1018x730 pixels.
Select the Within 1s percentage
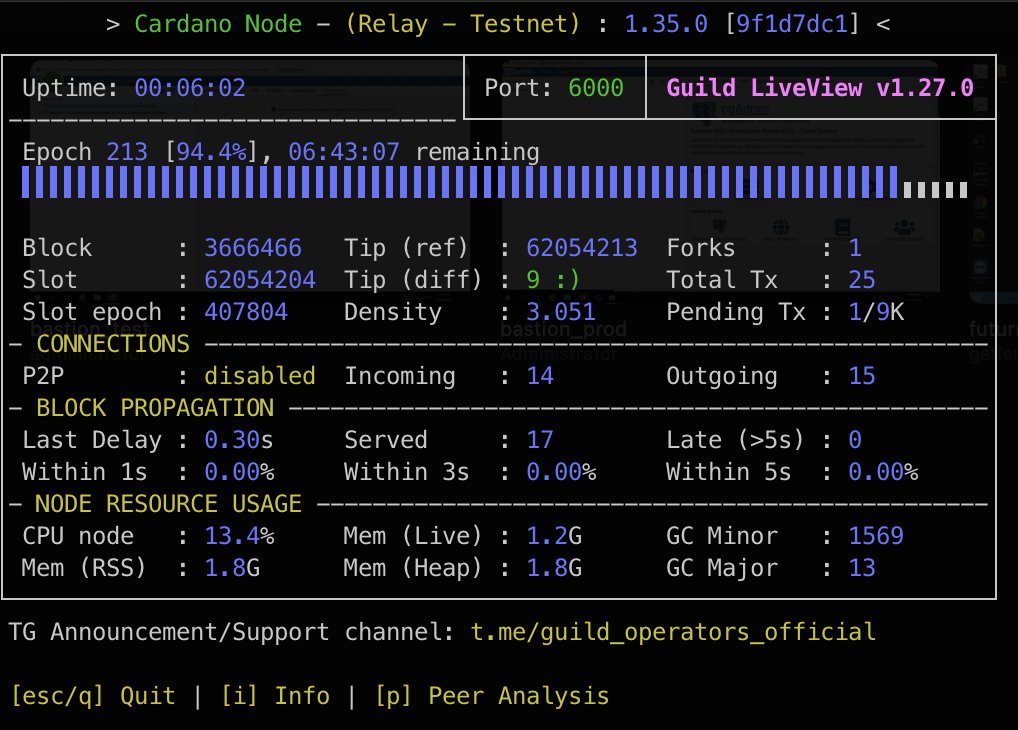pyautogui.click(x=239, y=472)
